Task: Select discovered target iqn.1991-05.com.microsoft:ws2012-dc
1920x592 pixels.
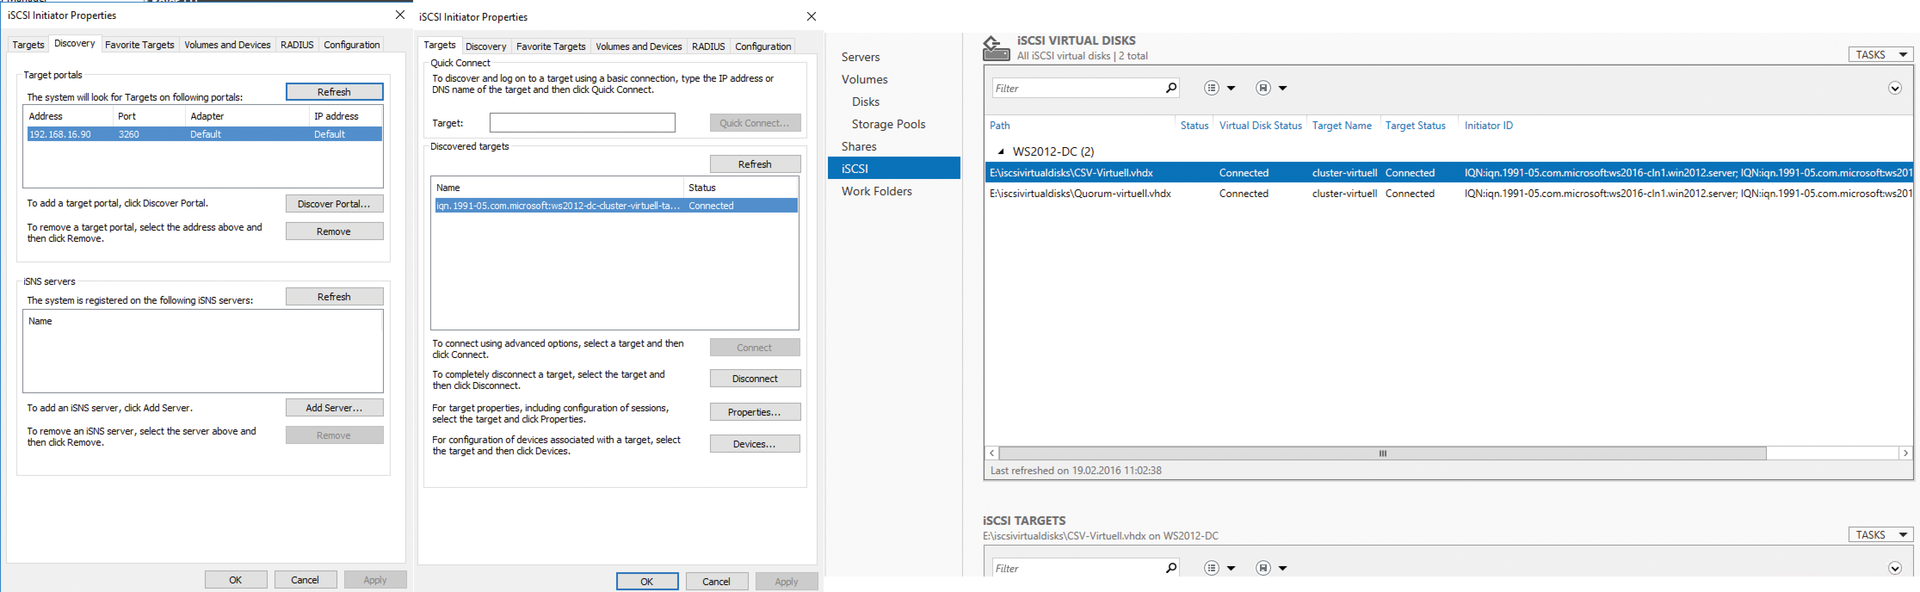Action: 615,206
